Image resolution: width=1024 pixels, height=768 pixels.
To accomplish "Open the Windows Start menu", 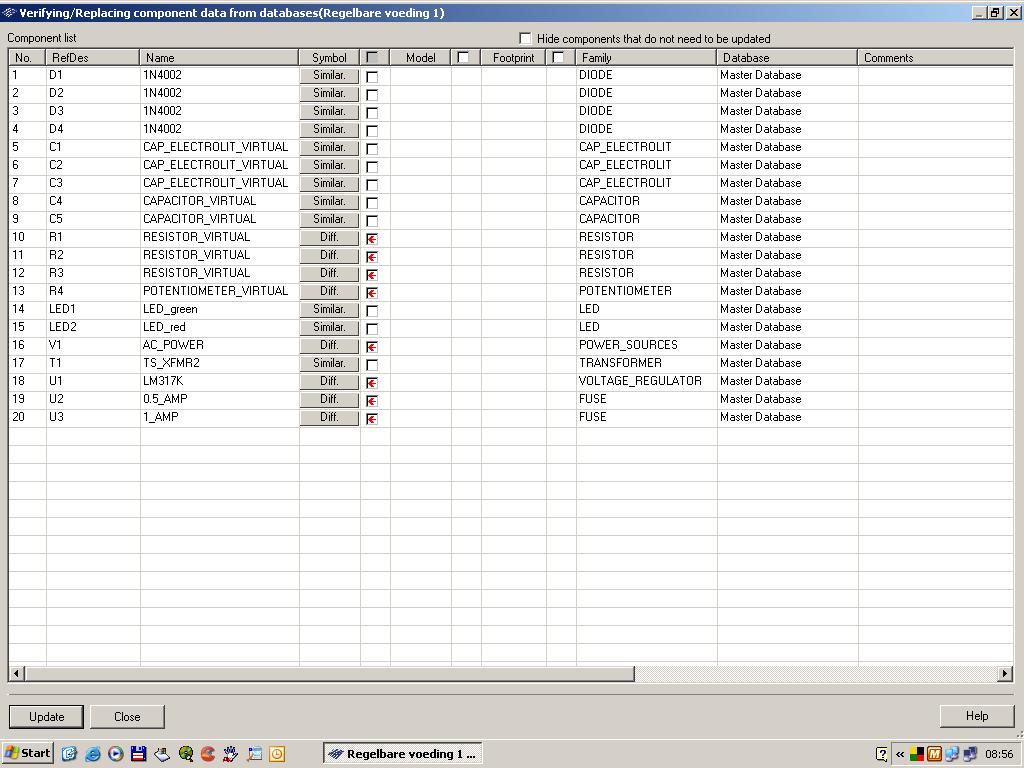I will [28, 754].
